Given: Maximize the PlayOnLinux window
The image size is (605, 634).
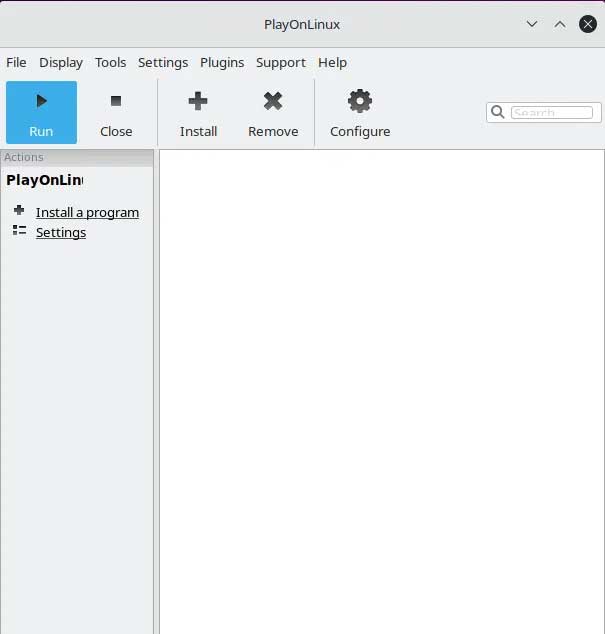Looking at the screenshot, I should pyautogui.click(x=560, y=24).
